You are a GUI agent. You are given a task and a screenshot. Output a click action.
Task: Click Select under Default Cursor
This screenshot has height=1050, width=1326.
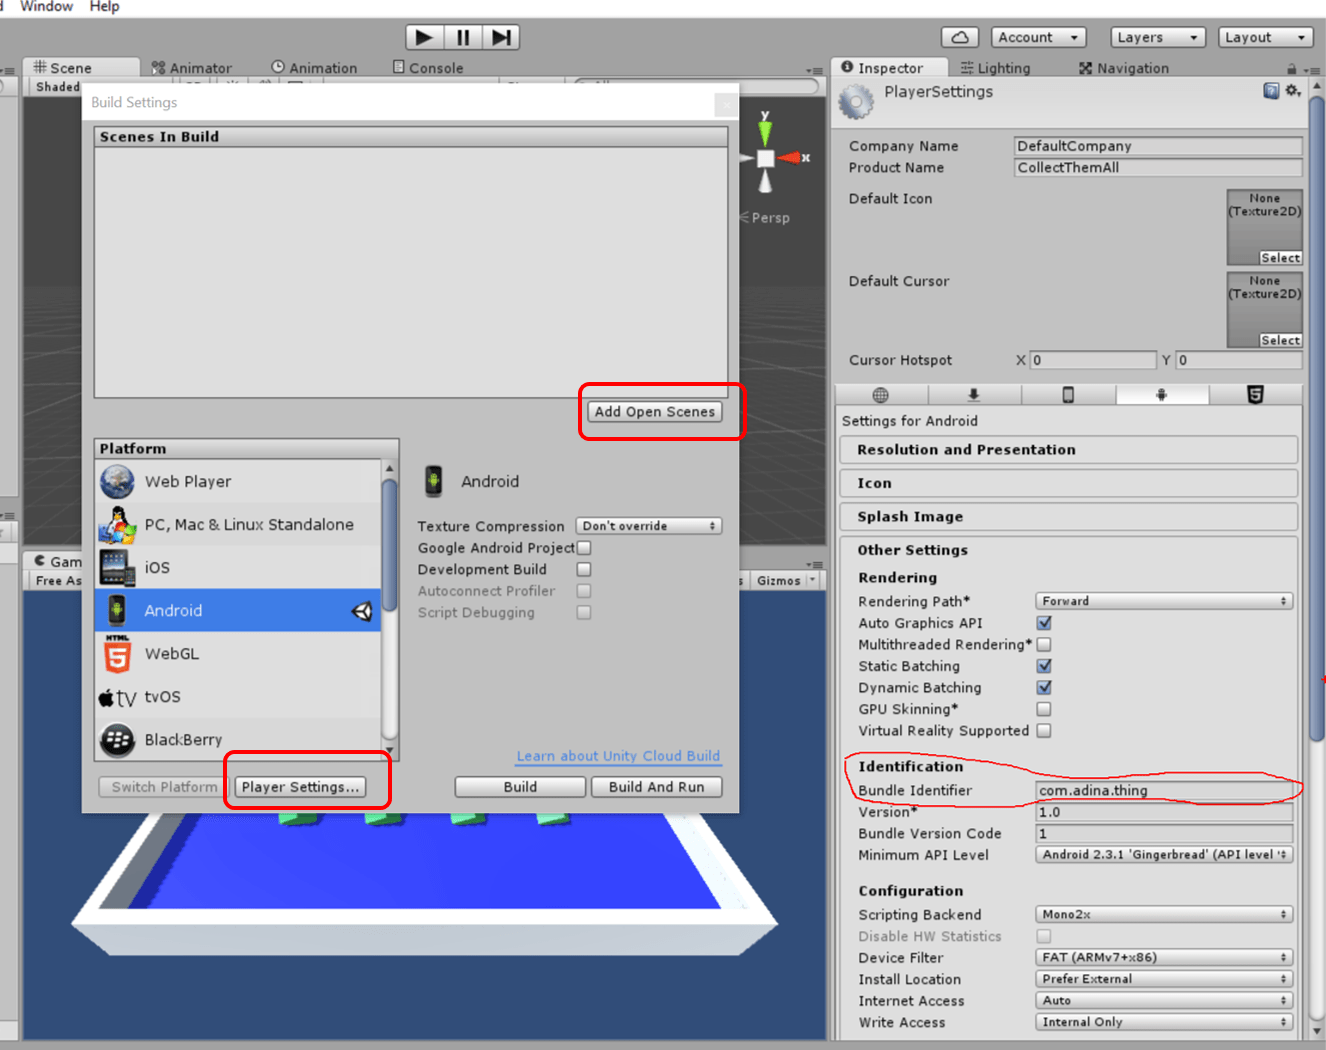(x=1280, y=341)
